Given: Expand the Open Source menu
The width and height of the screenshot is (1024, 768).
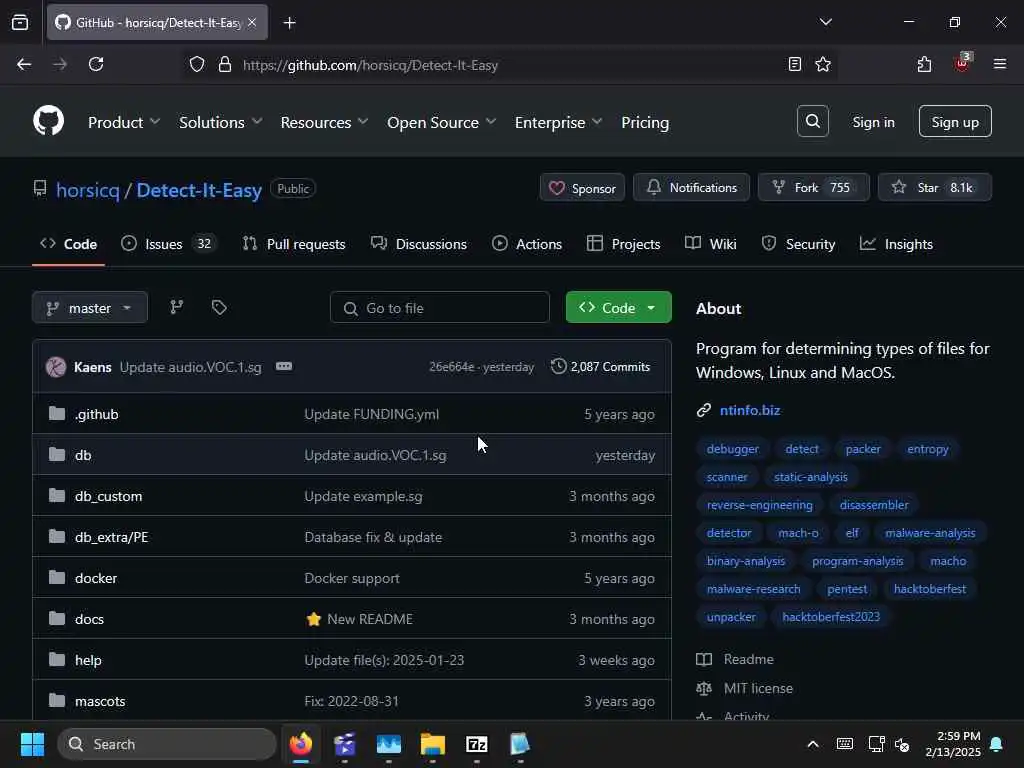Looking at the screenshot, I should 441,122.
